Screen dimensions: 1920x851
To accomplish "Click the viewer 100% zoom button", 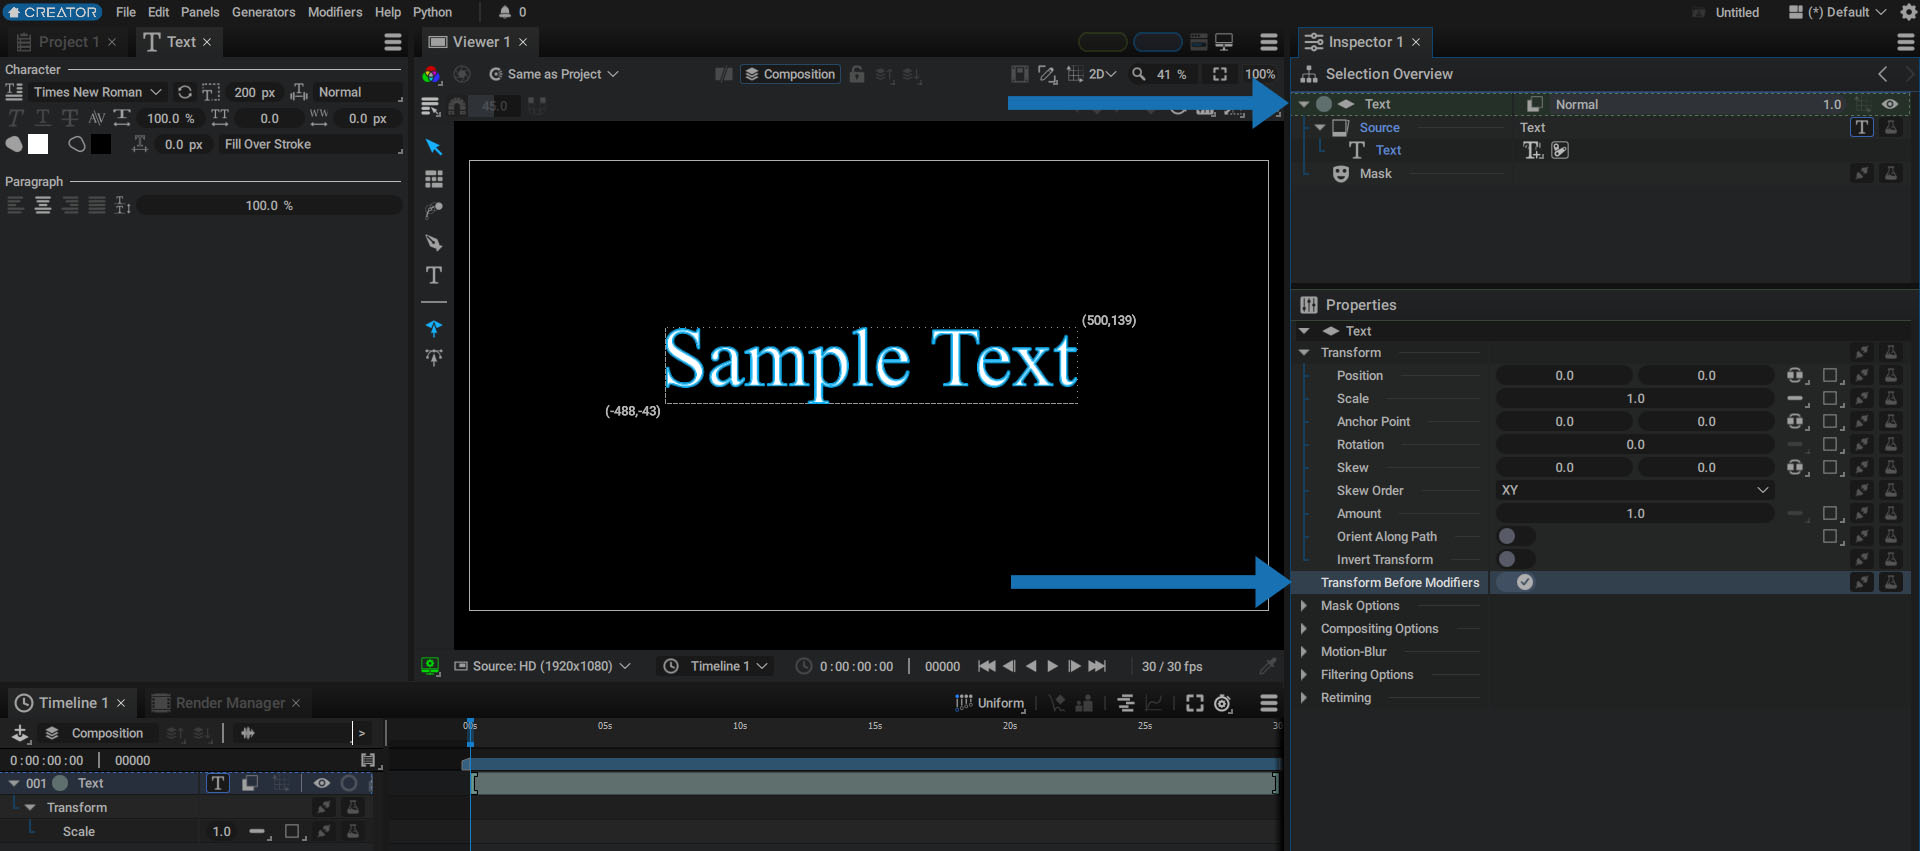I will (1260, 74).
